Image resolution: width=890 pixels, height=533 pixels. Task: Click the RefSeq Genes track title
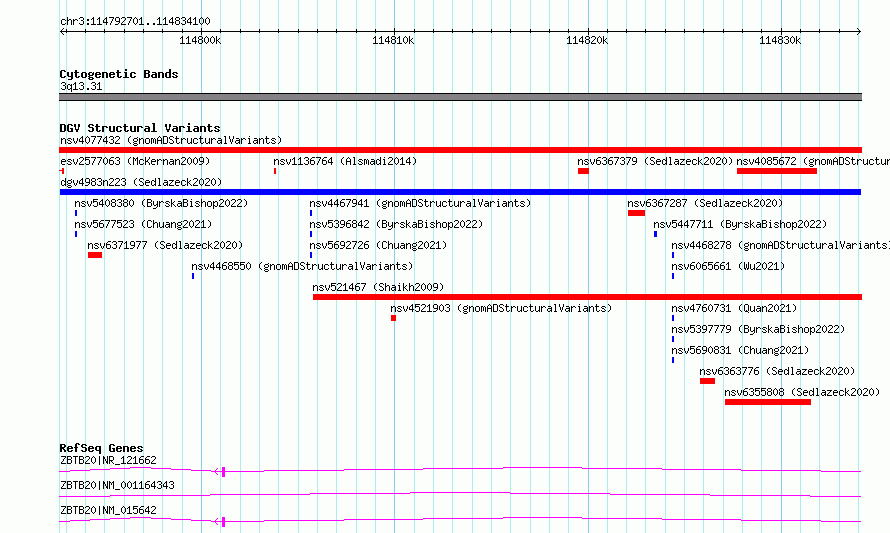point(101,448)
